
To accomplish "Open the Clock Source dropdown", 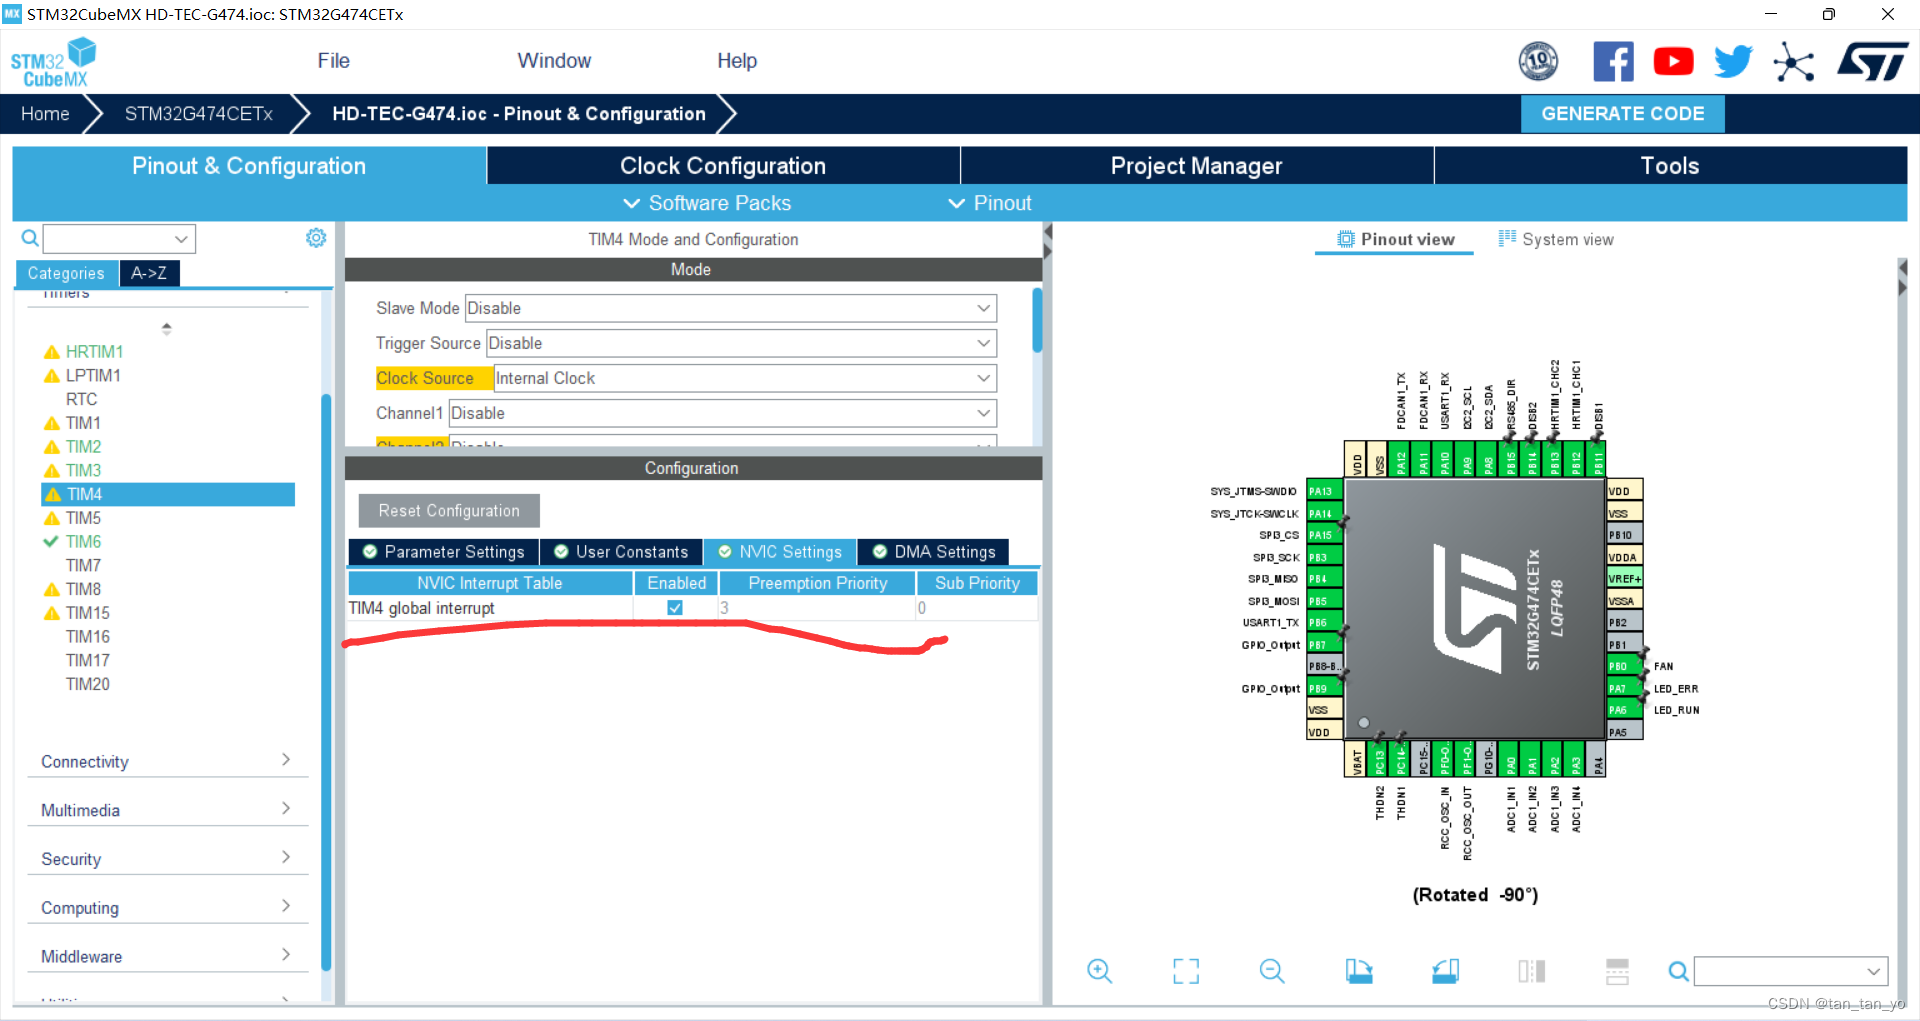I will pyautogui.click(x=745, y=378).
